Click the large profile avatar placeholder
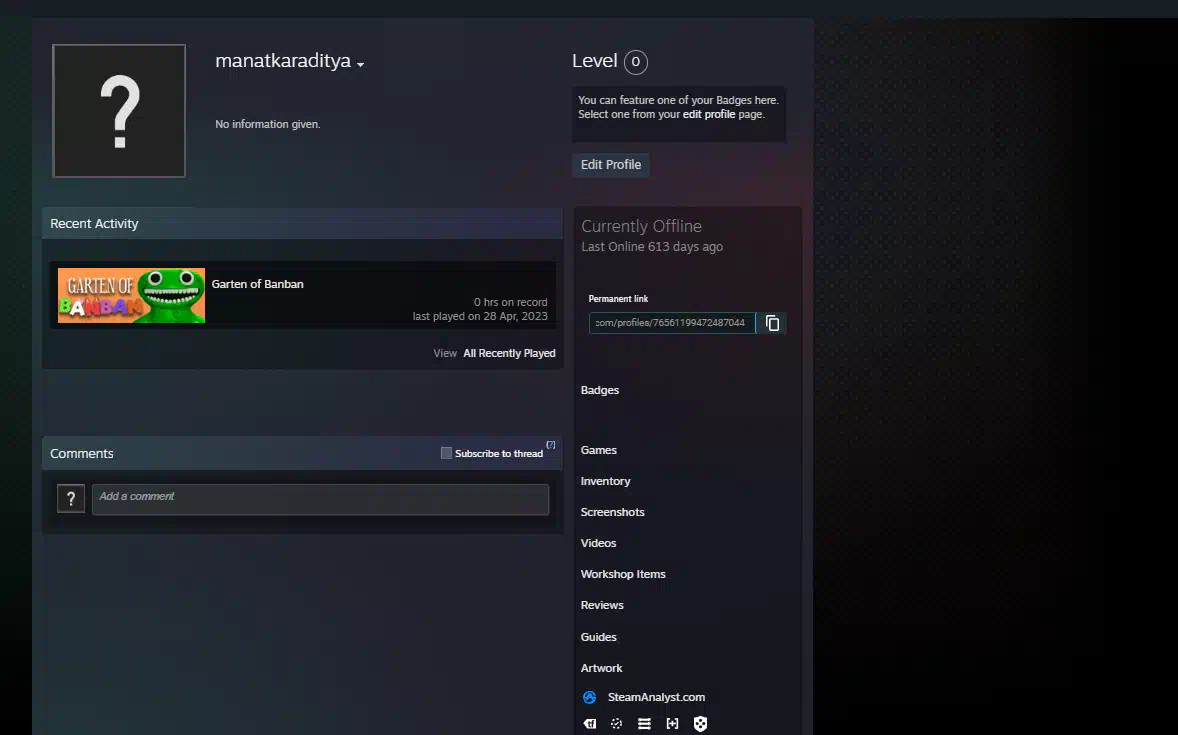Screen dimensions: 1178x735 click(x=119, y=111)
